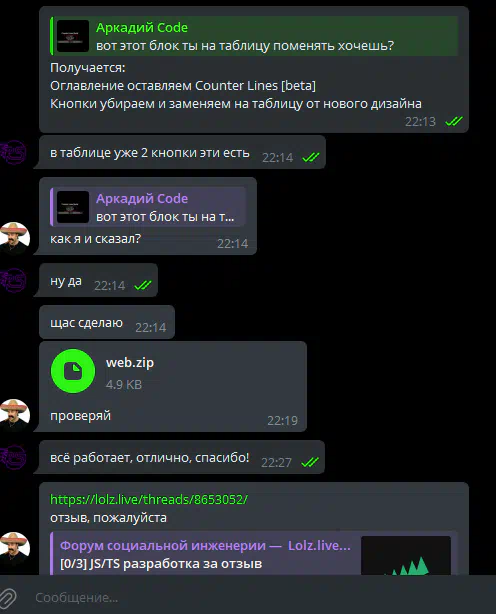This screenshot has height=614, width=496.
Task: Open sombrero avatar beside lolz.live link message
Action: pos(14,547)
